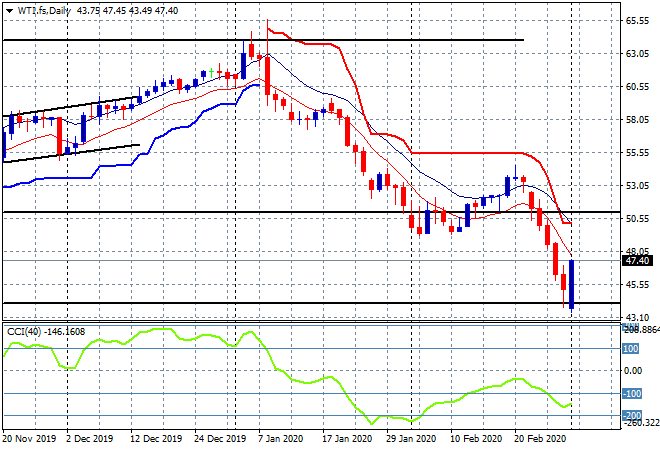Click the 17 Jan 2020 date label
Viewport: 660px width, 450px height.
(347, 439)
